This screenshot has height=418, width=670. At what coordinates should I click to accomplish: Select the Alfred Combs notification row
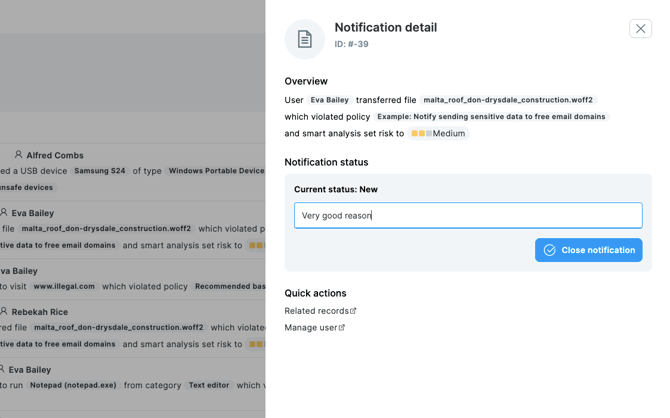[132, 170]
